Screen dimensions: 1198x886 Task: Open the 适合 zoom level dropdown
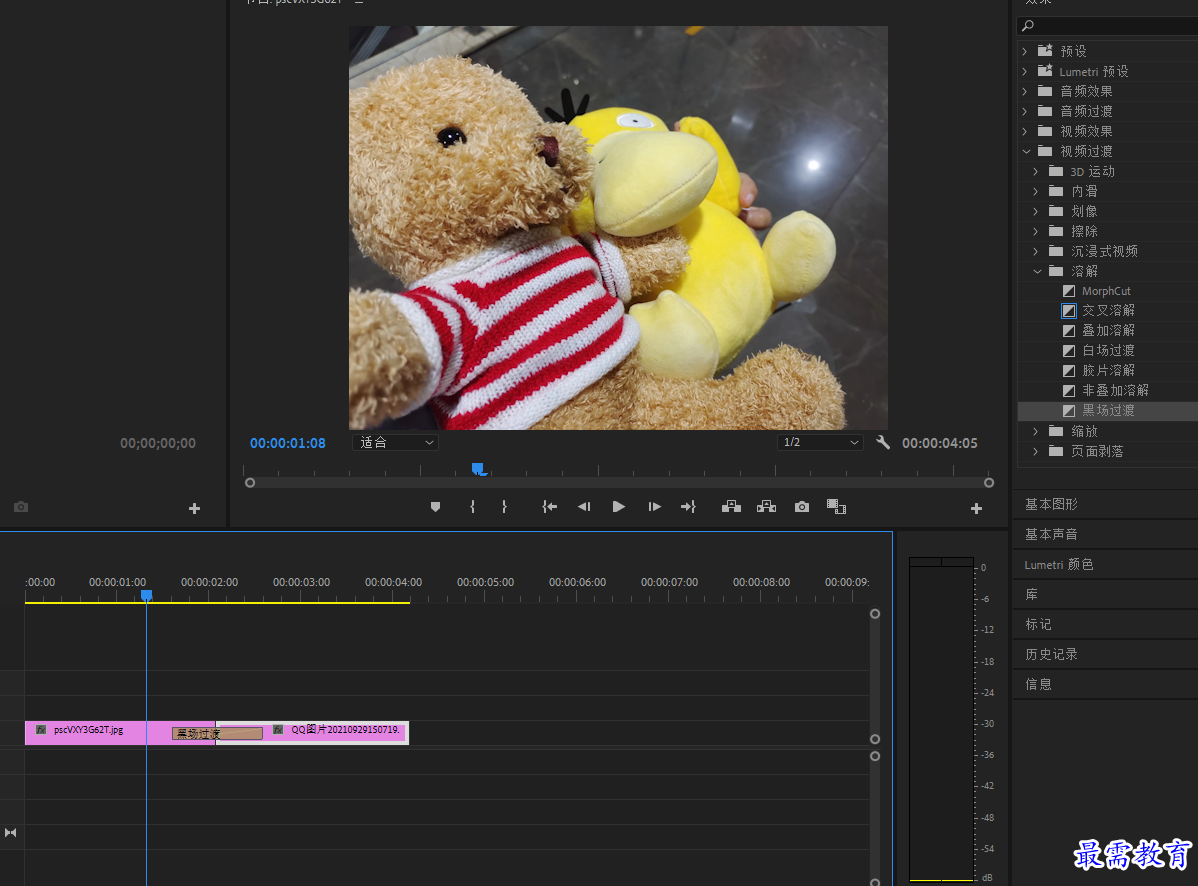pos(395,442)
